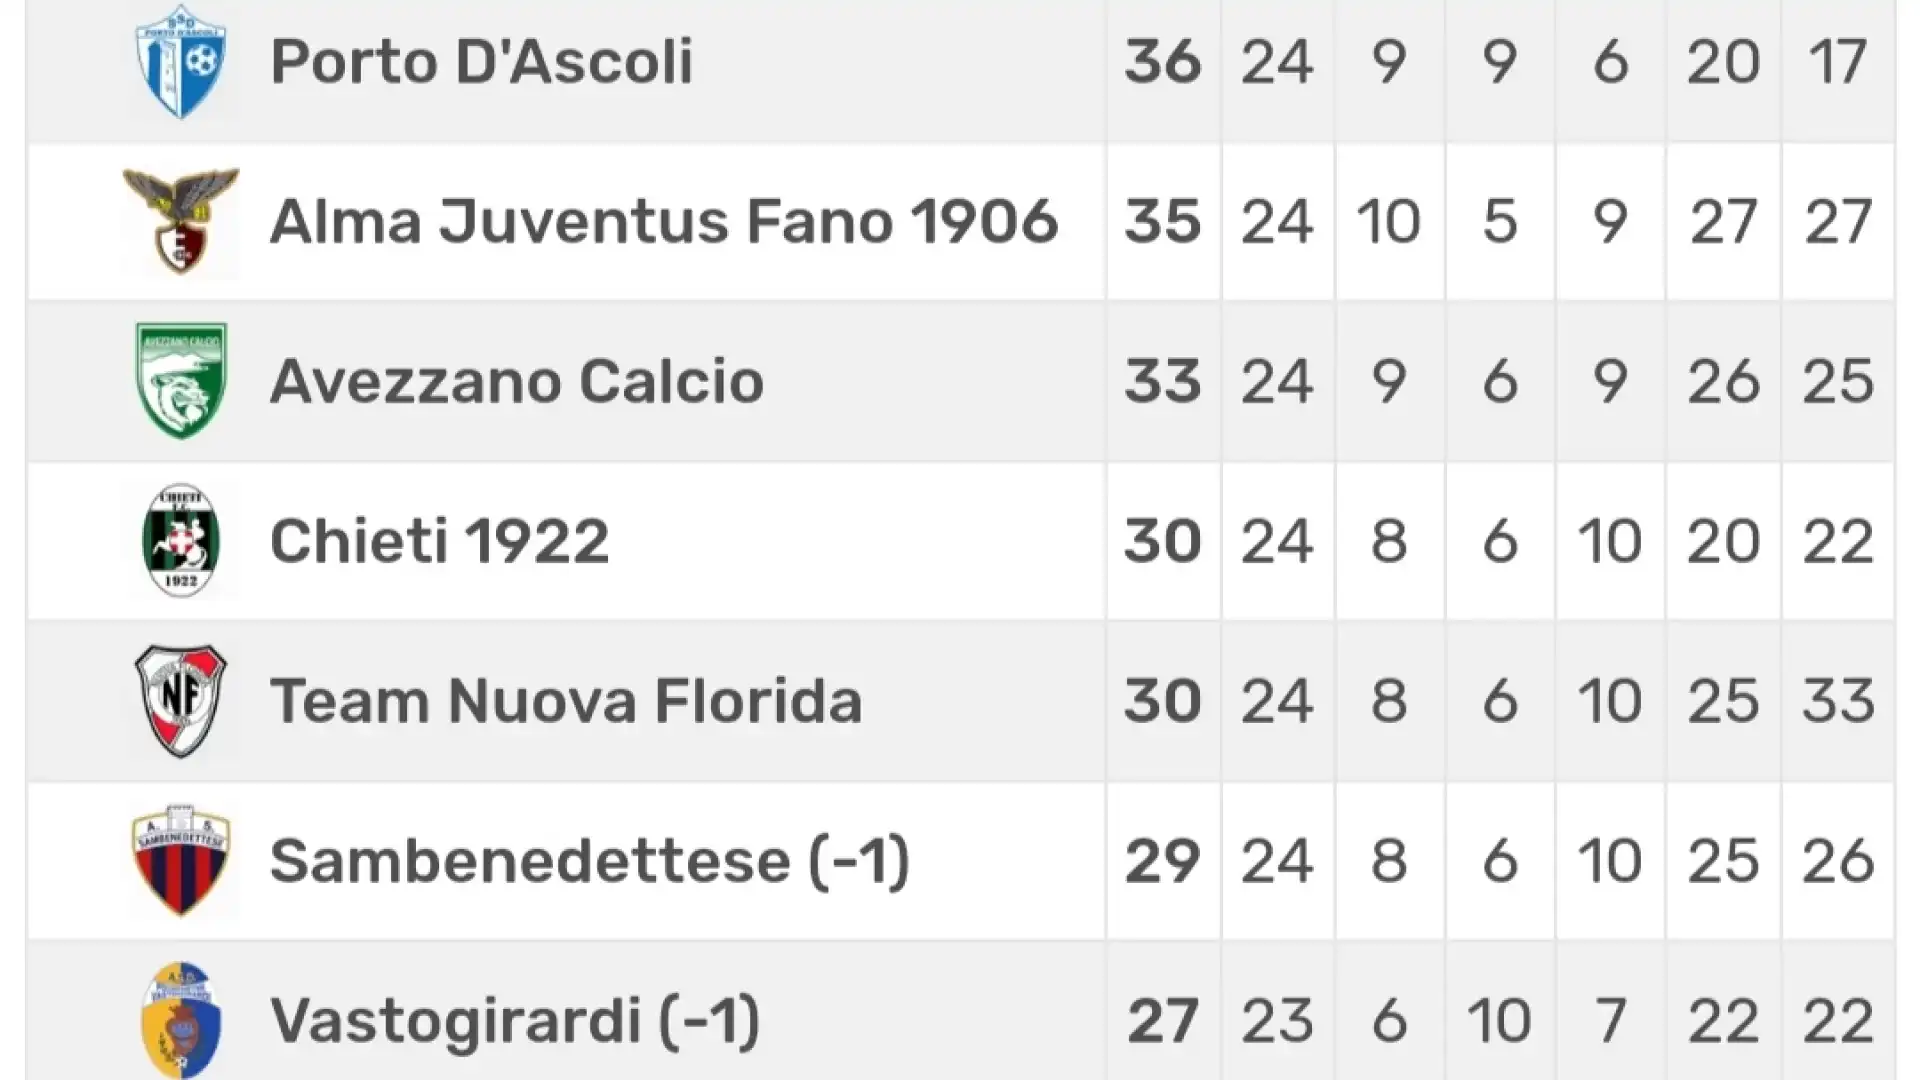This screenshot has height=1080, width=1920.
Task: Click the Vastogirardi yellow-blue crest
Action: point(181,1020)
